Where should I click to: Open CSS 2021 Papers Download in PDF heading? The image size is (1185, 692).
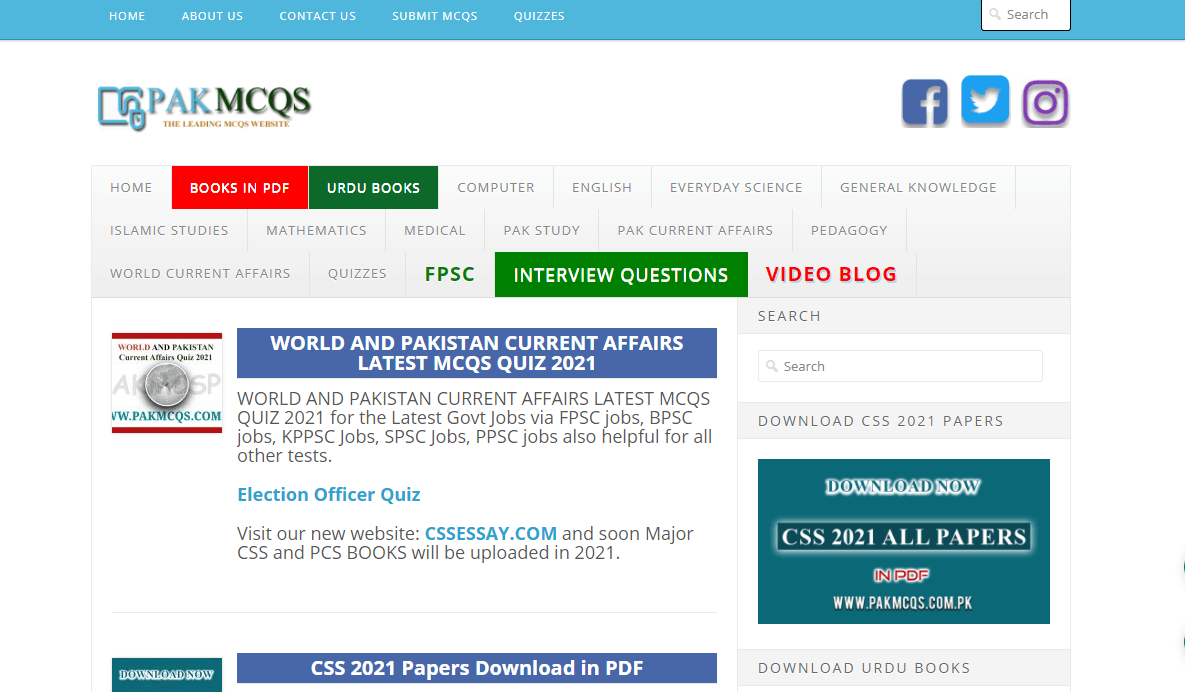pos(477,668)
